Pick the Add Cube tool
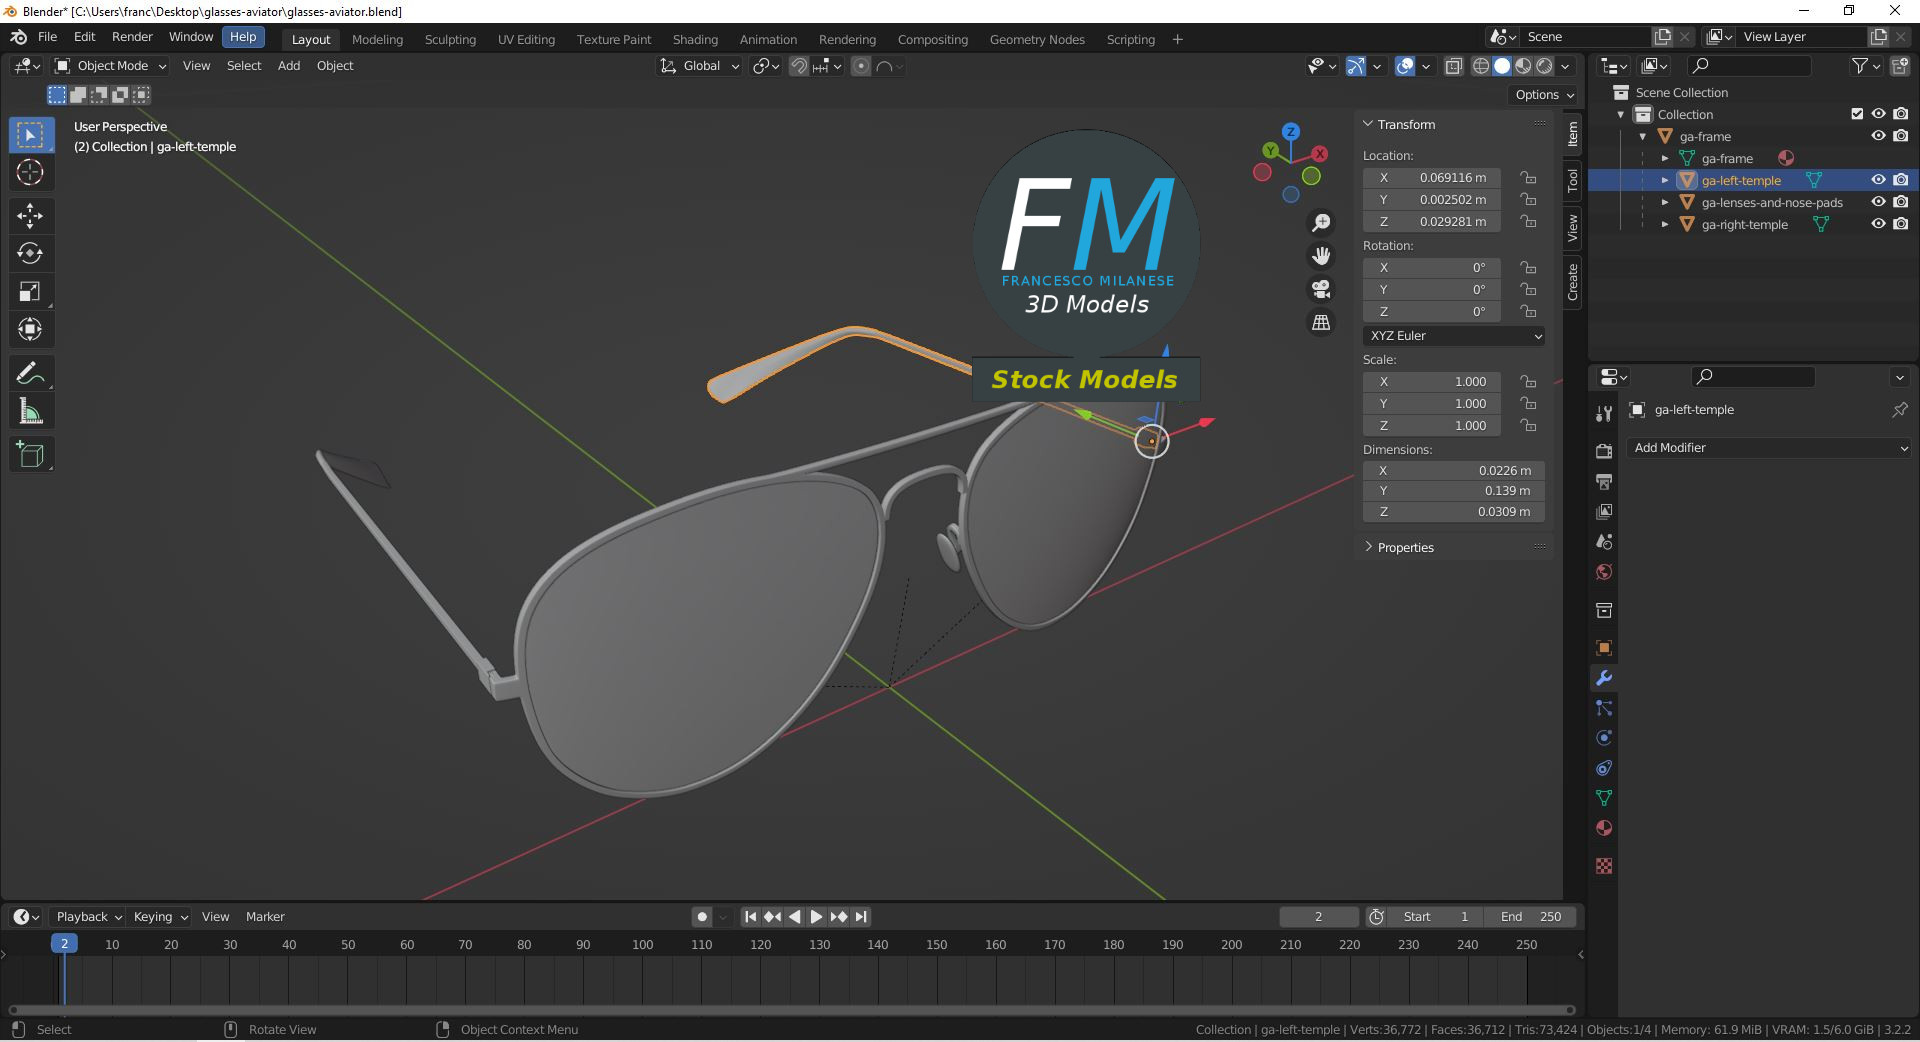1920x1042 pixels. 31,455
